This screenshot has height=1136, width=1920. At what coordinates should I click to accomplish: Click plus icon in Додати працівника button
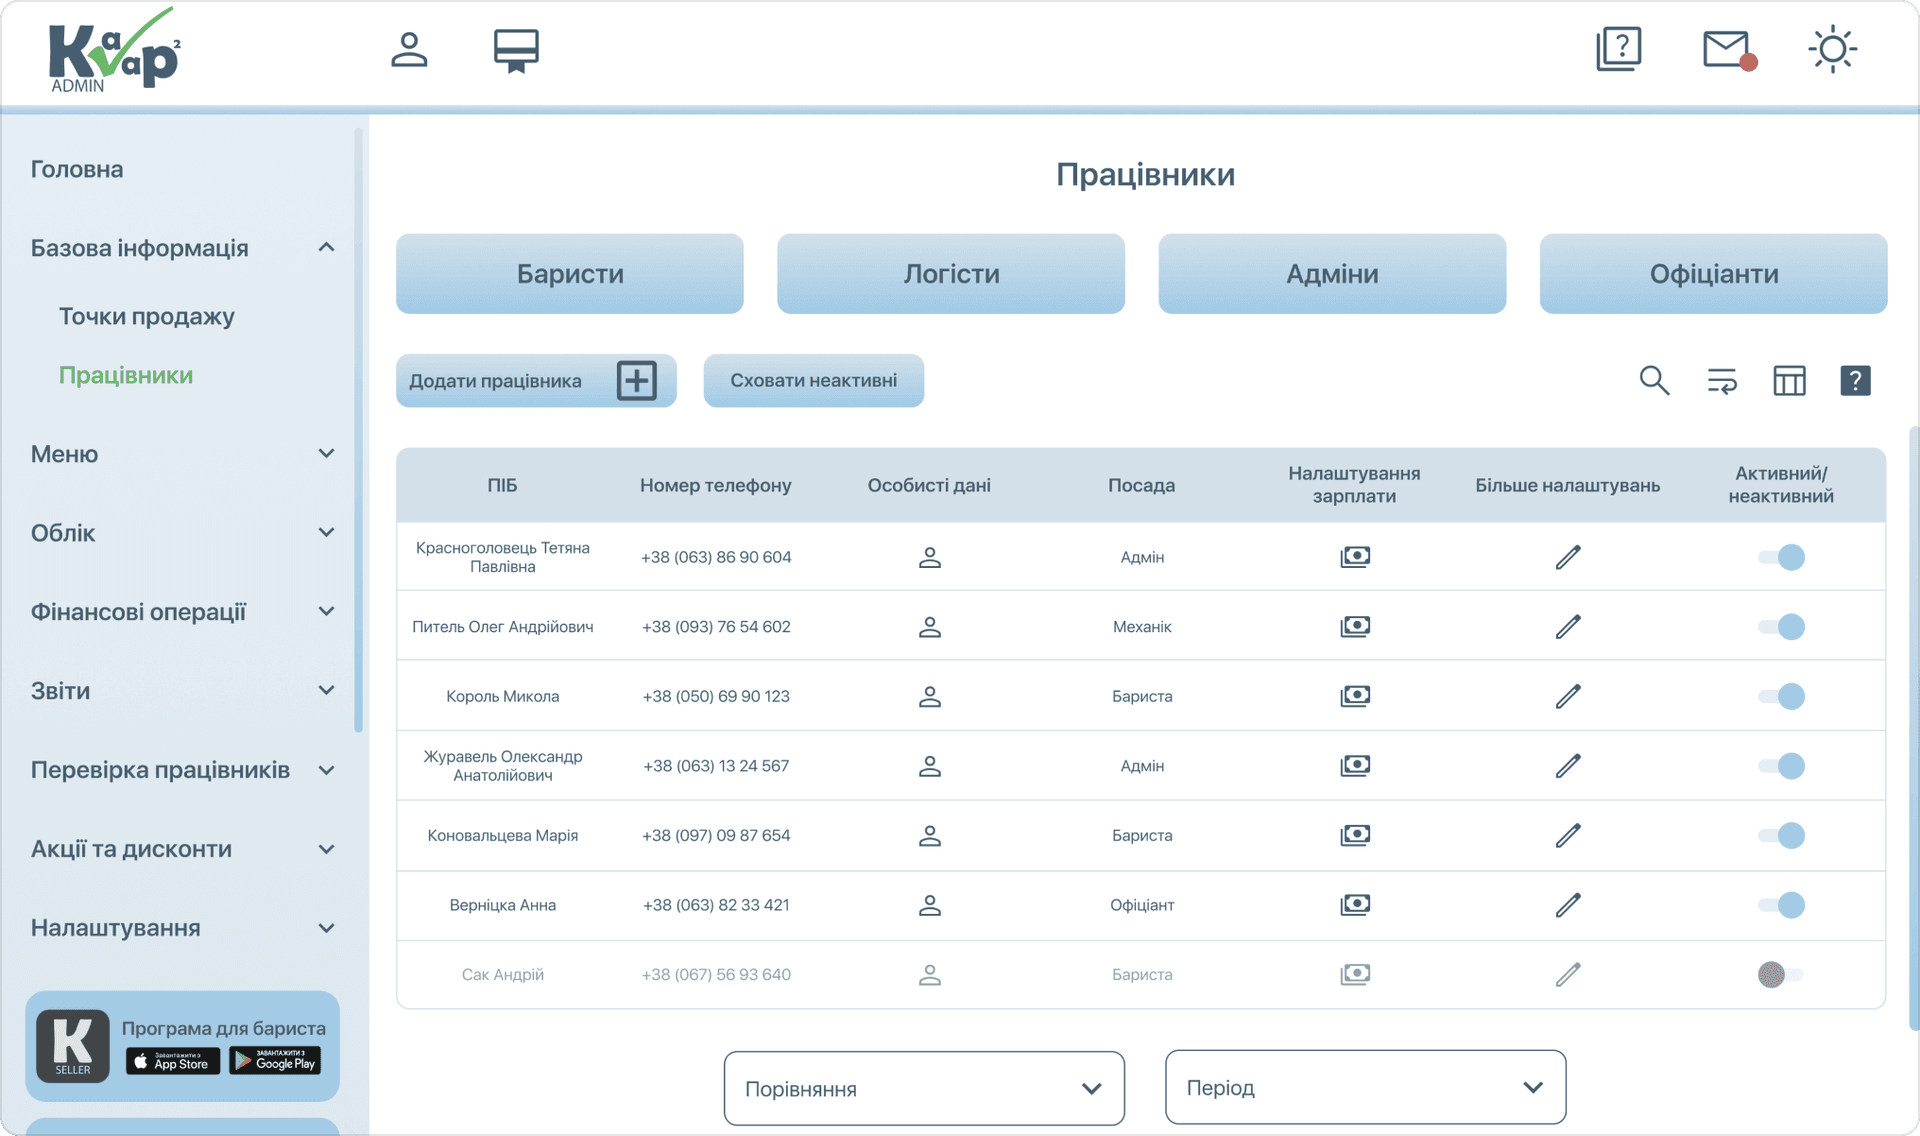coord(637,380)
